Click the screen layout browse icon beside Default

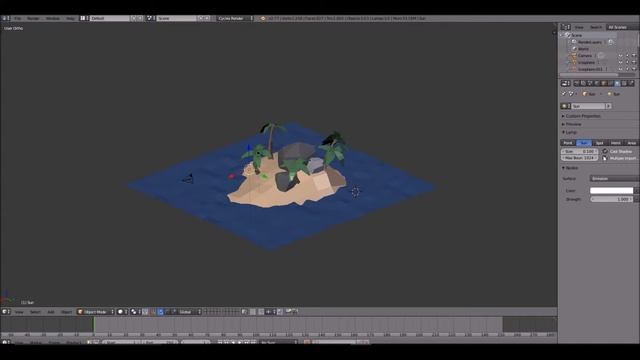84,18
